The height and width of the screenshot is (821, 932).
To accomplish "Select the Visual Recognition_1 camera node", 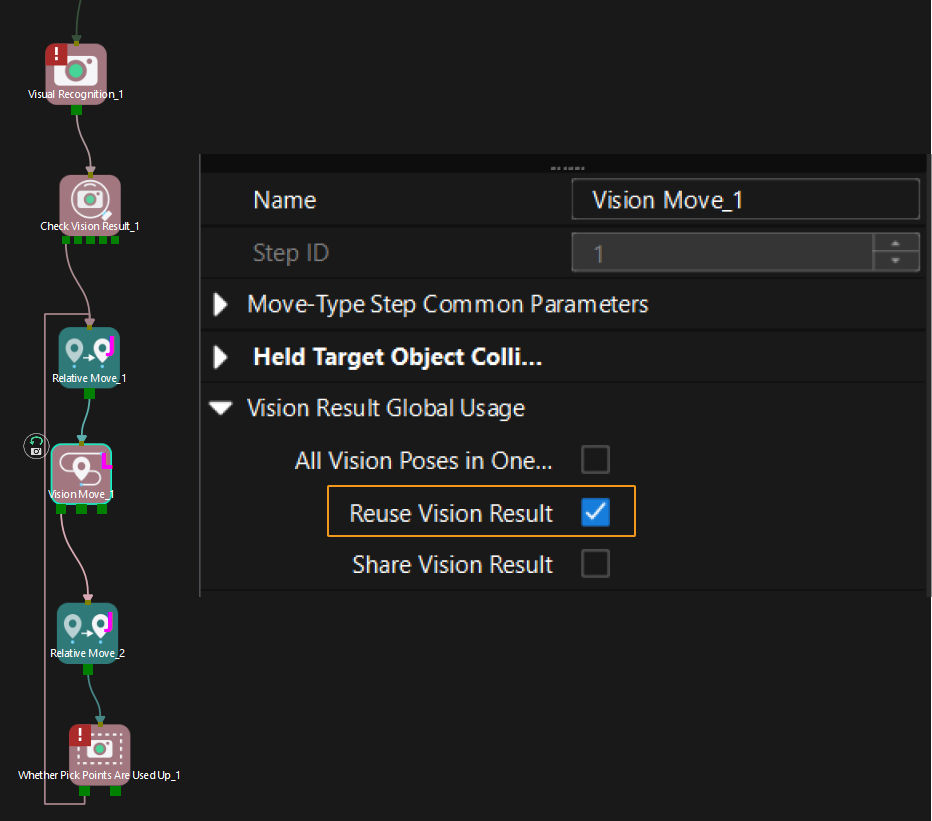I will click(76, 70).
